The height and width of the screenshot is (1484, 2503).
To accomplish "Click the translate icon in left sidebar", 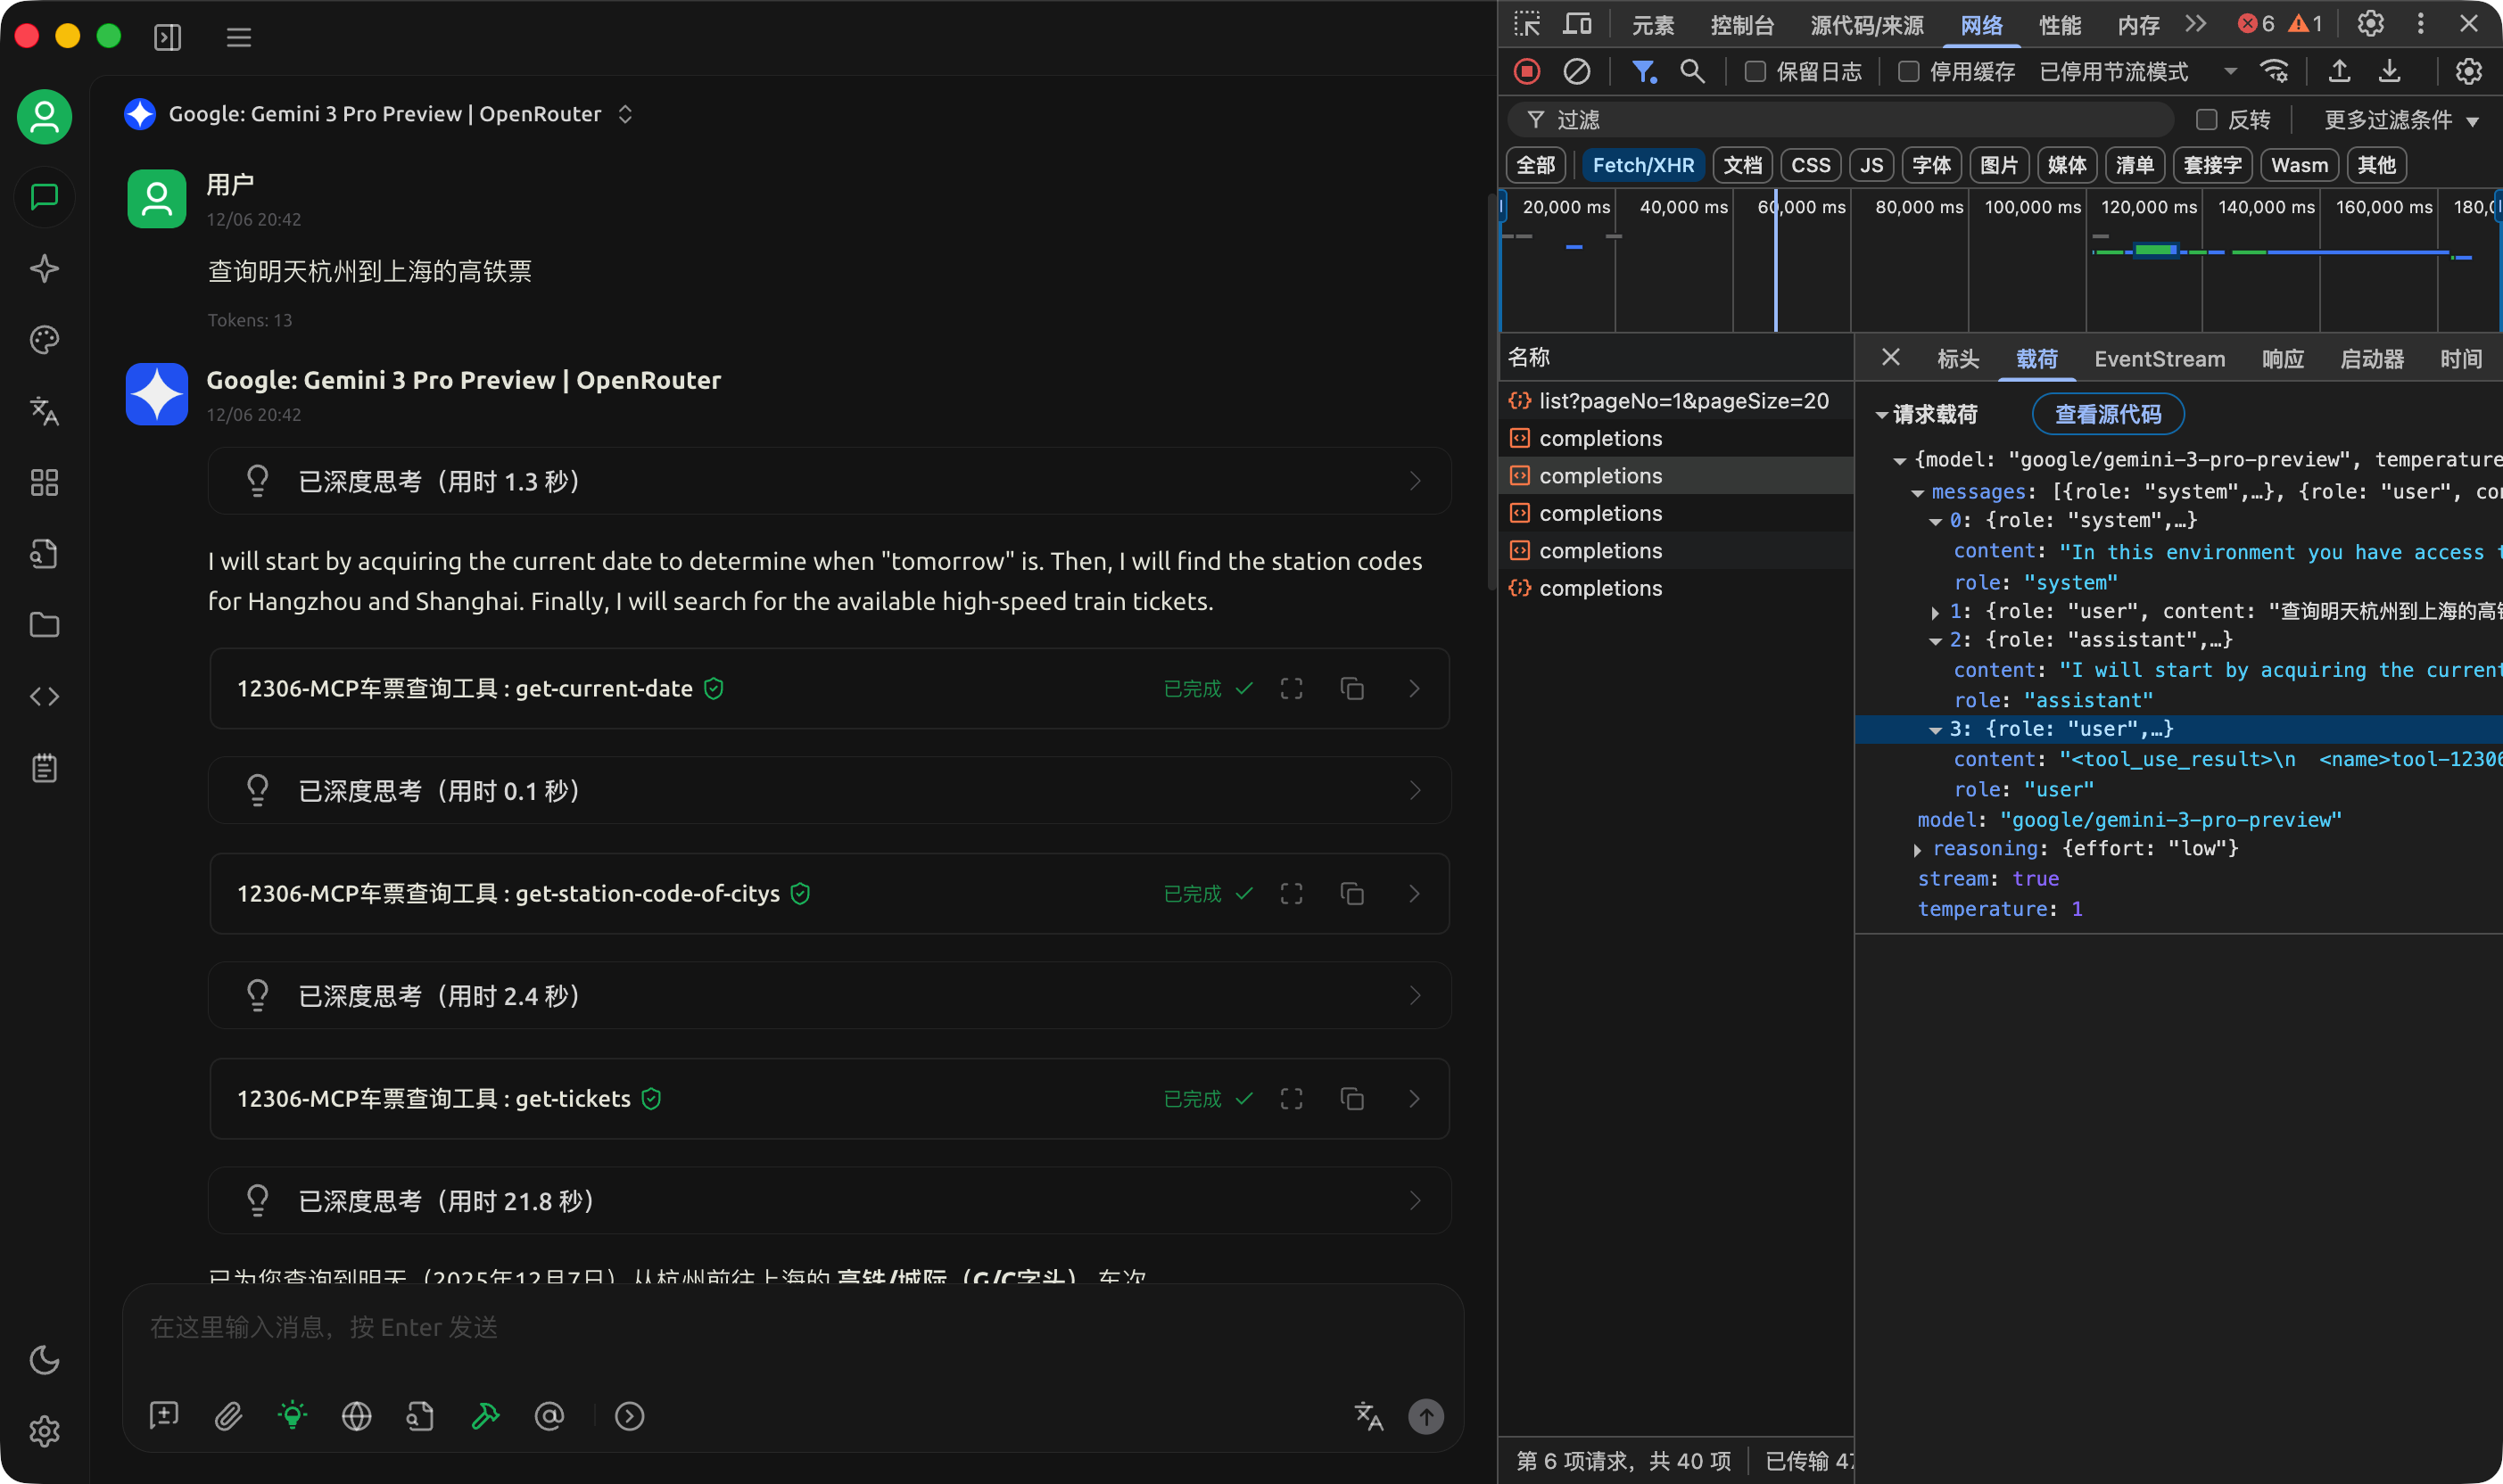I will 44,411.
